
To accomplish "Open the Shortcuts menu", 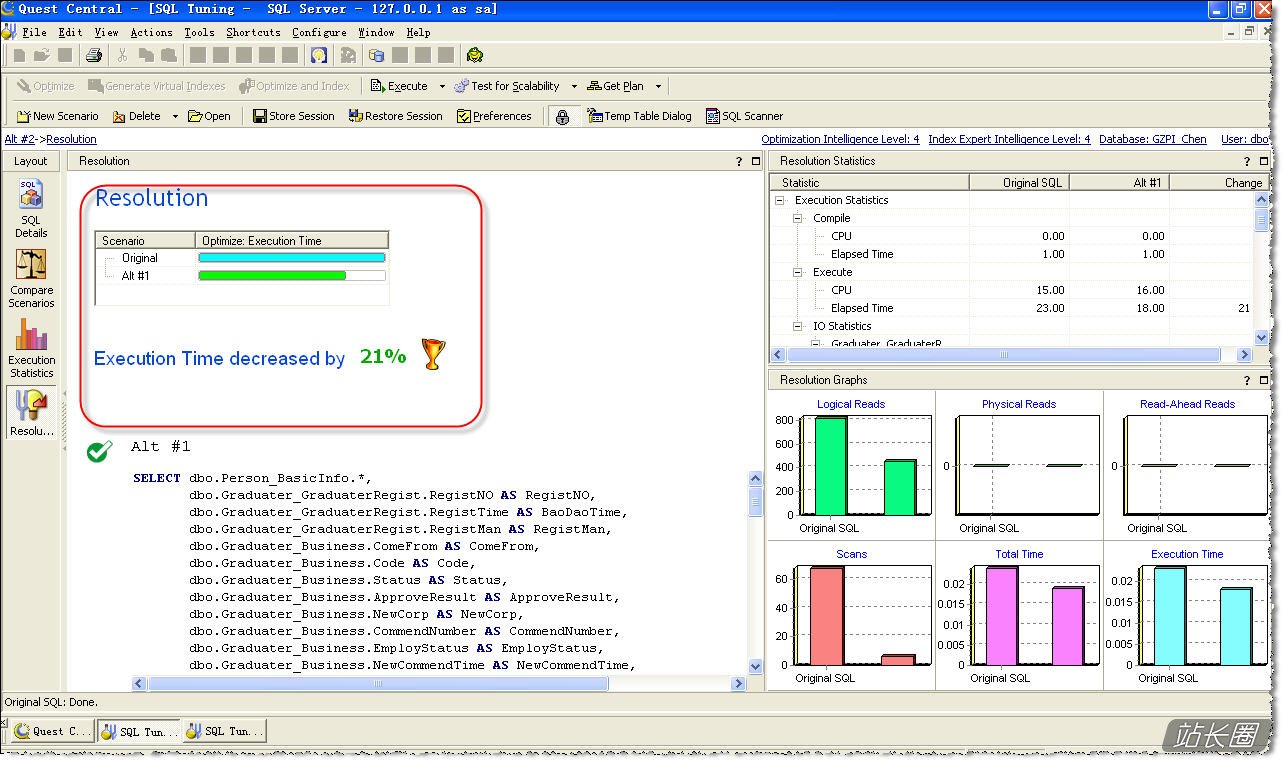I will click(253, 32).
